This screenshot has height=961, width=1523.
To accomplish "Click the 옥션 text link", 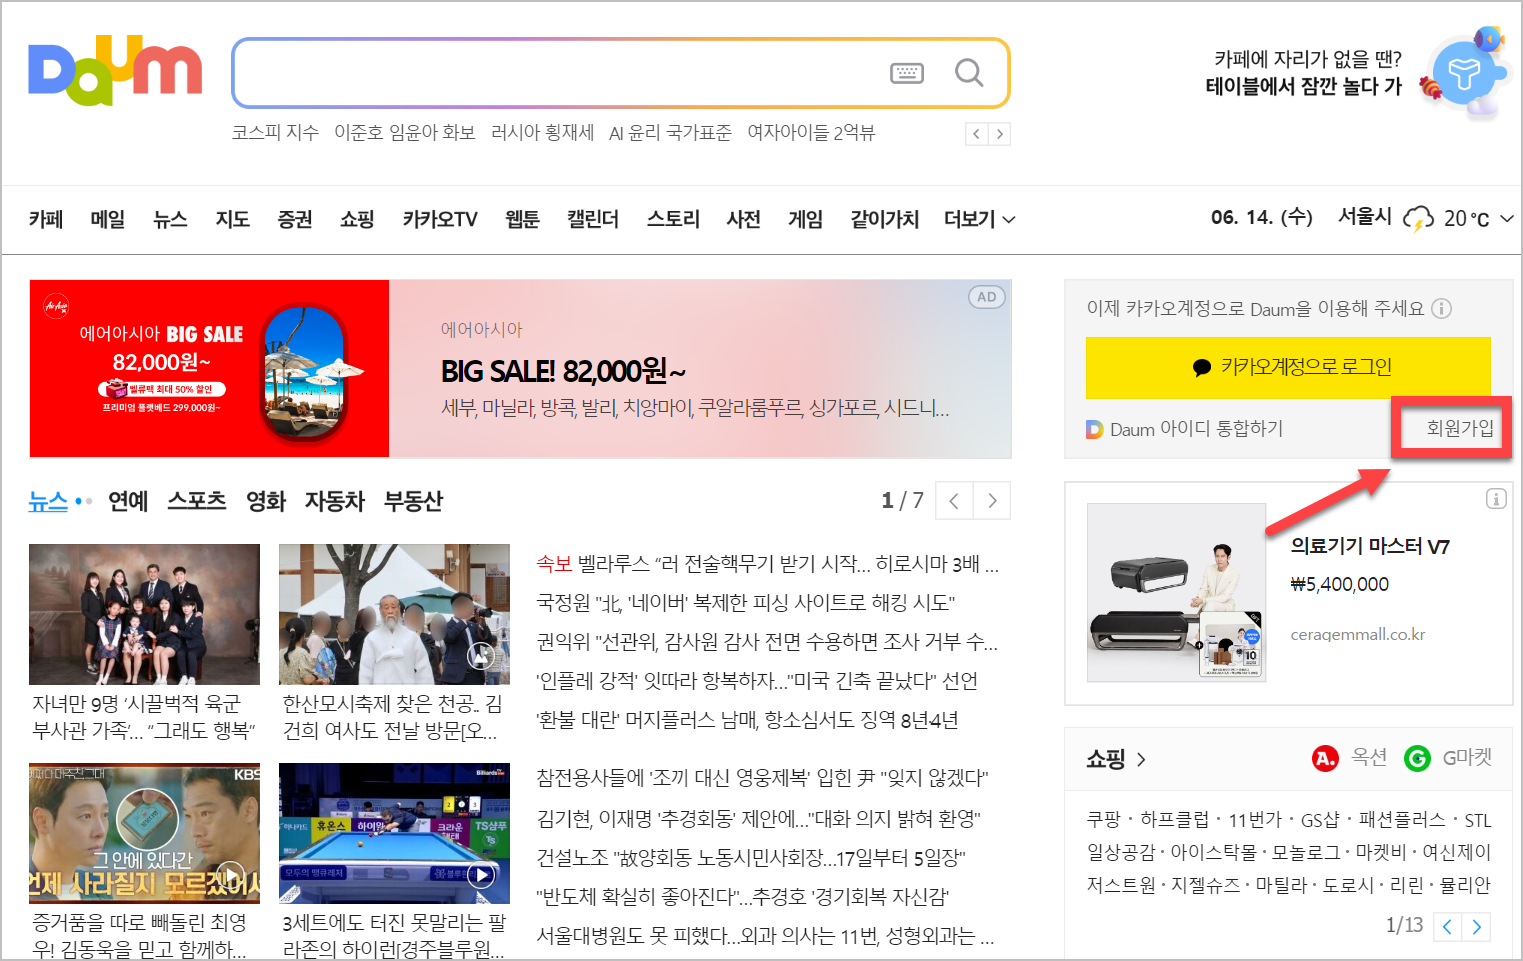I will click(x=1369, y=758).
